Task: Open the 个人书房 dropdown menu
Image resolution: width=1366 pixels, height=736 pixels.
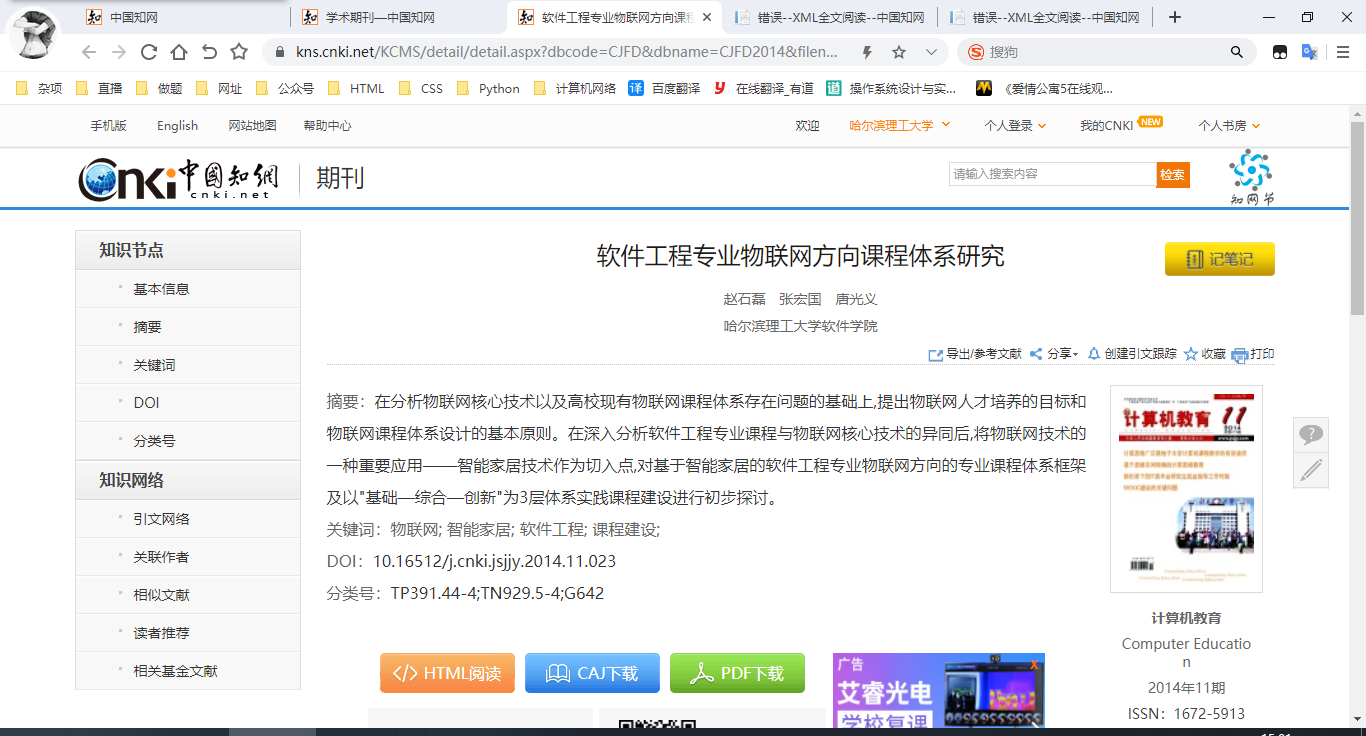Action: [x=1229, y=125]
